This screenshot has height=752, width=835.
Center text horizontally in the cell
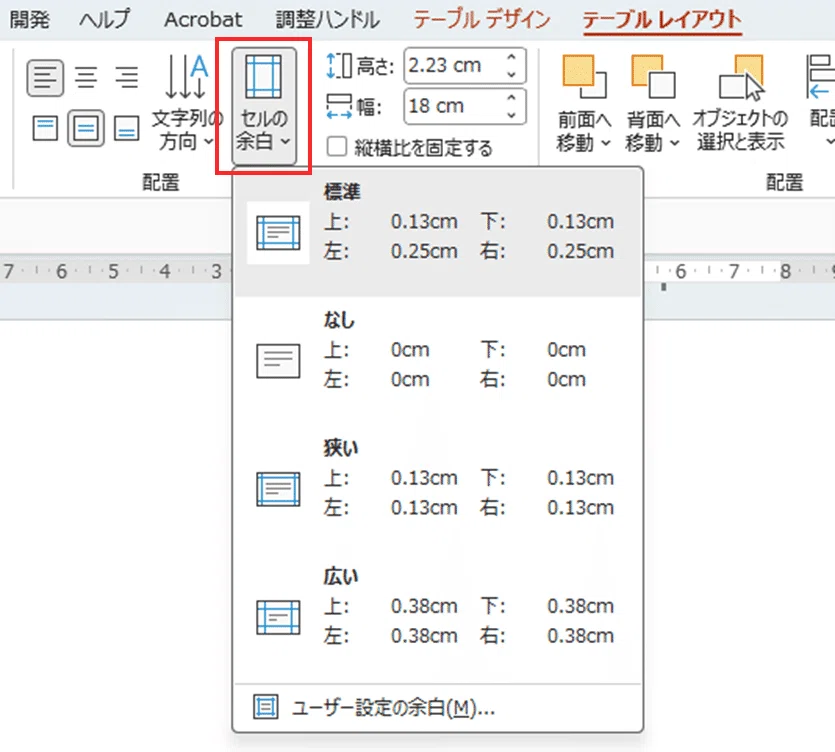[86, 78]
